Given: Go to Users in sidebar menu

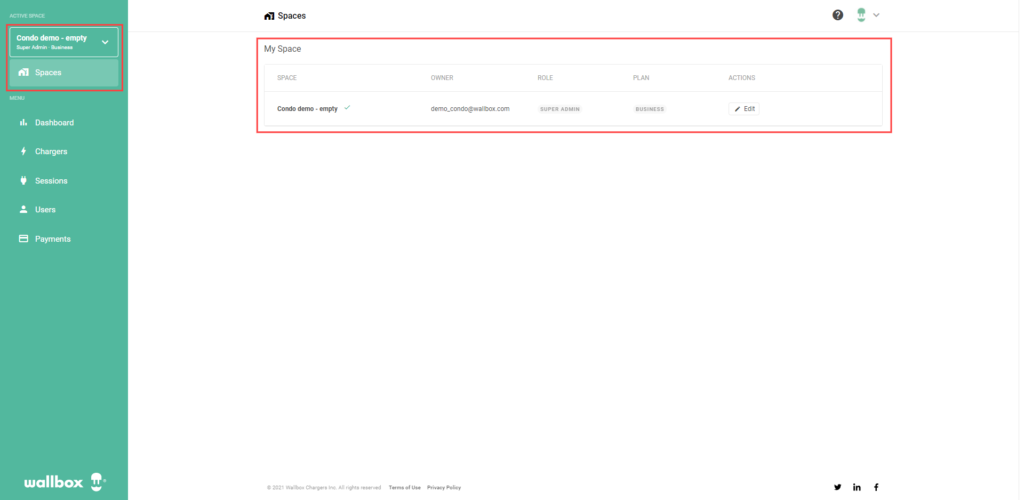Looking at the screenshot, I should tap(45, 210).
